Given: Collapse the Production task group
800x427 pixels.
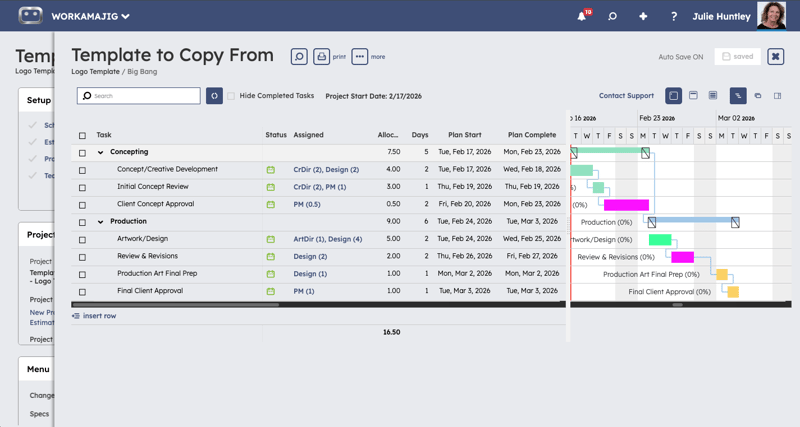Looking at the screenshot, I should click(101, 222).
